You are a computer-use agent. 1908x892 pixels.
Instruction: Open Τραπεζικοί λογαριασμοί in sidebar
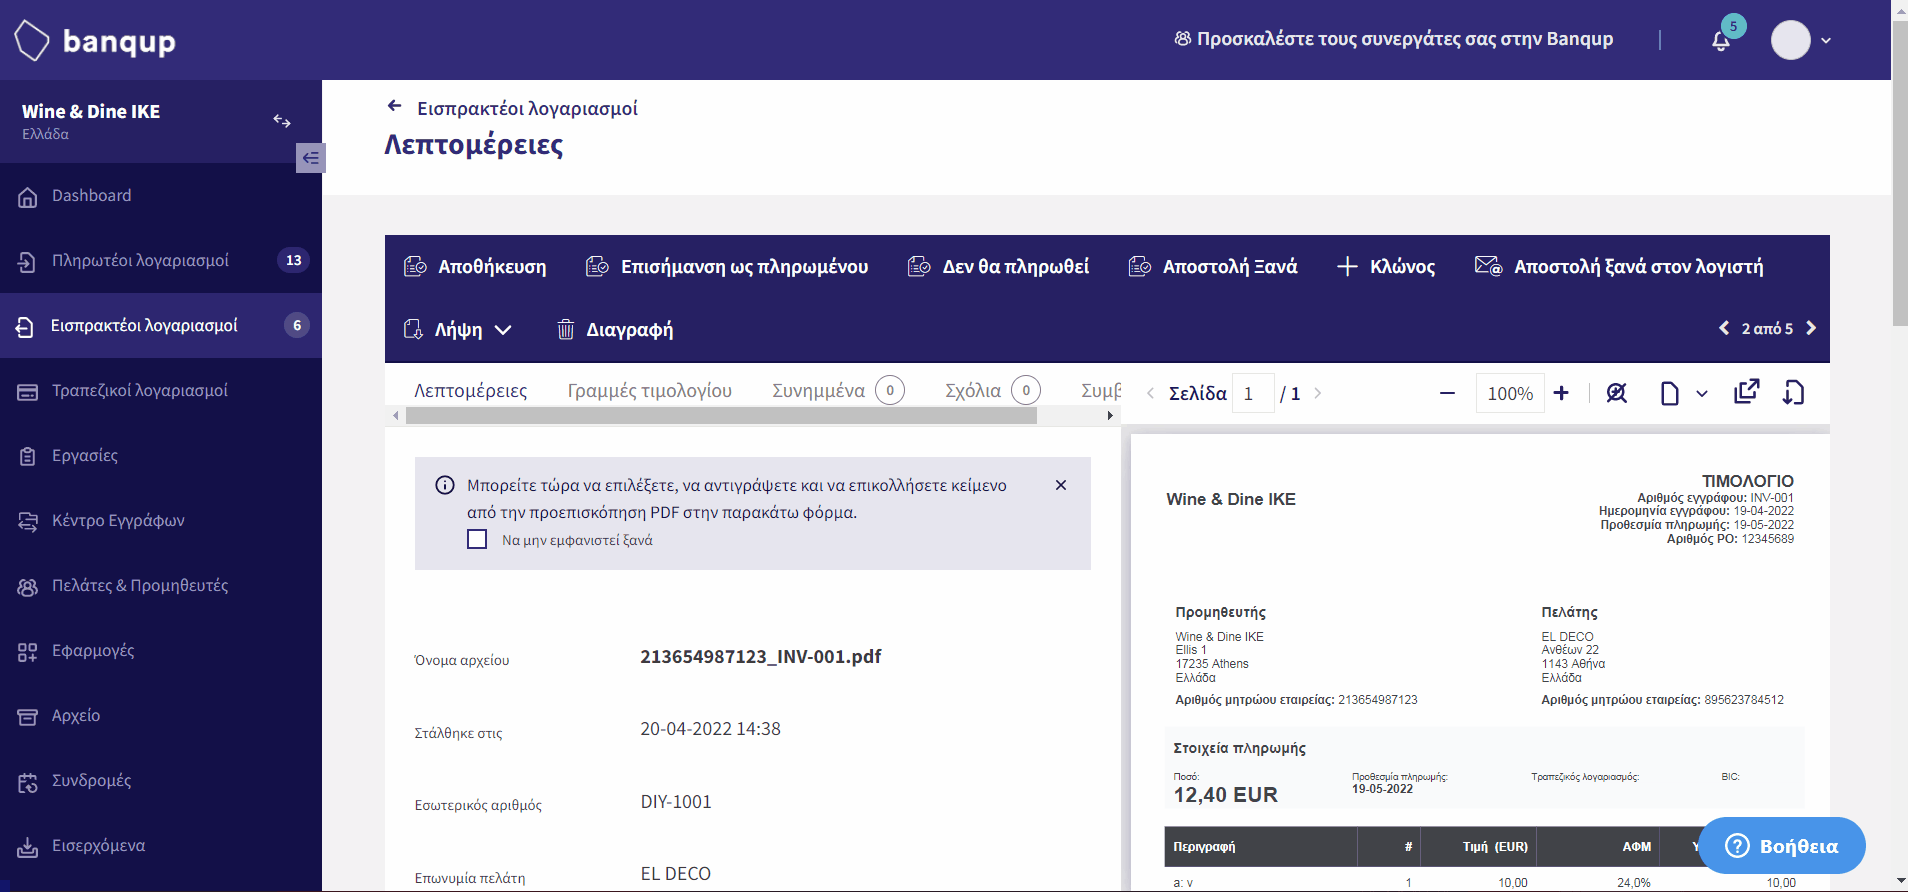tap(161, 391)
